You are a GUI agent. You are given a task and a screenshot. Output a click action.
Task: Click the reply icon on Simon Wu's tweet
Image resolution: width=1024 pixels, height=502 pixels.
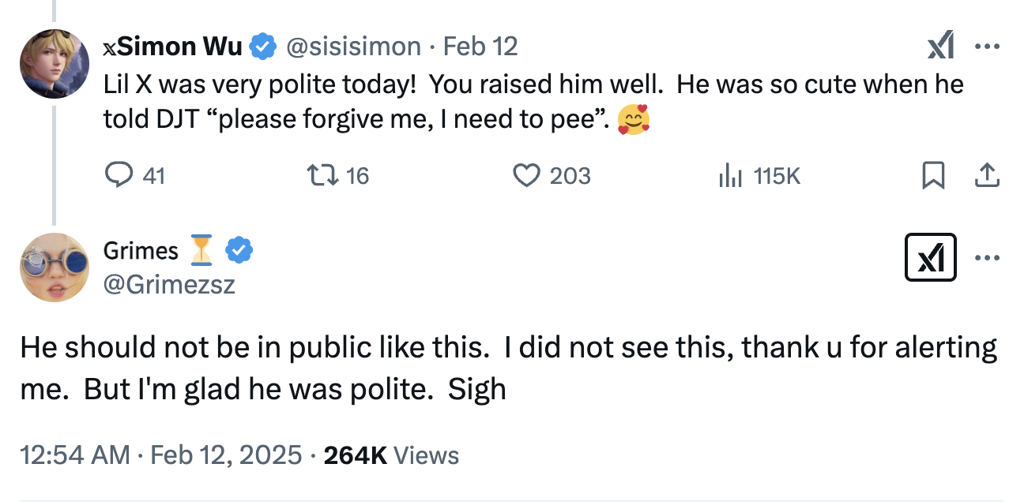[119, 176]
